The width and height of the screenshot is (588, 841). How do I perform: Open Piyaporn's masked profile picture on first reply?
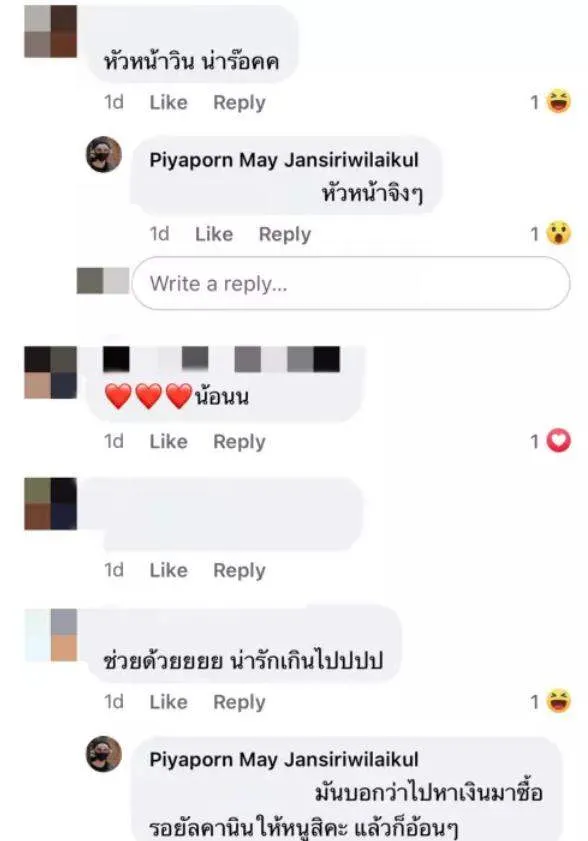tap(104, 154)
